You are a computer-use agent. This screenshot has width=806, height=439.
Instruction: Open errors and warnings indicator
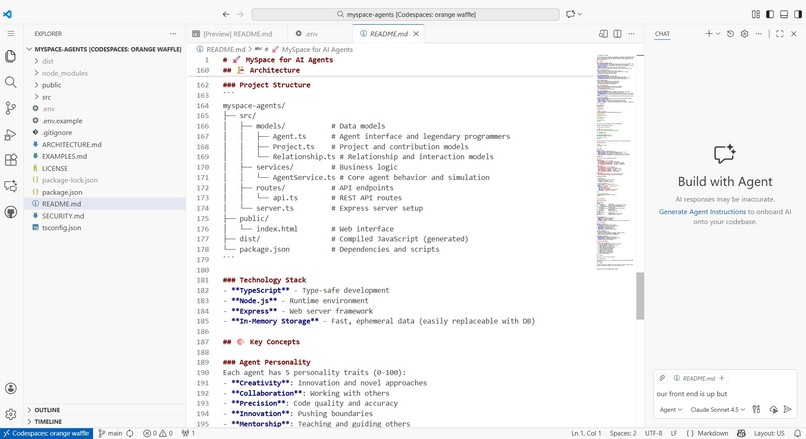pos(158,433)
